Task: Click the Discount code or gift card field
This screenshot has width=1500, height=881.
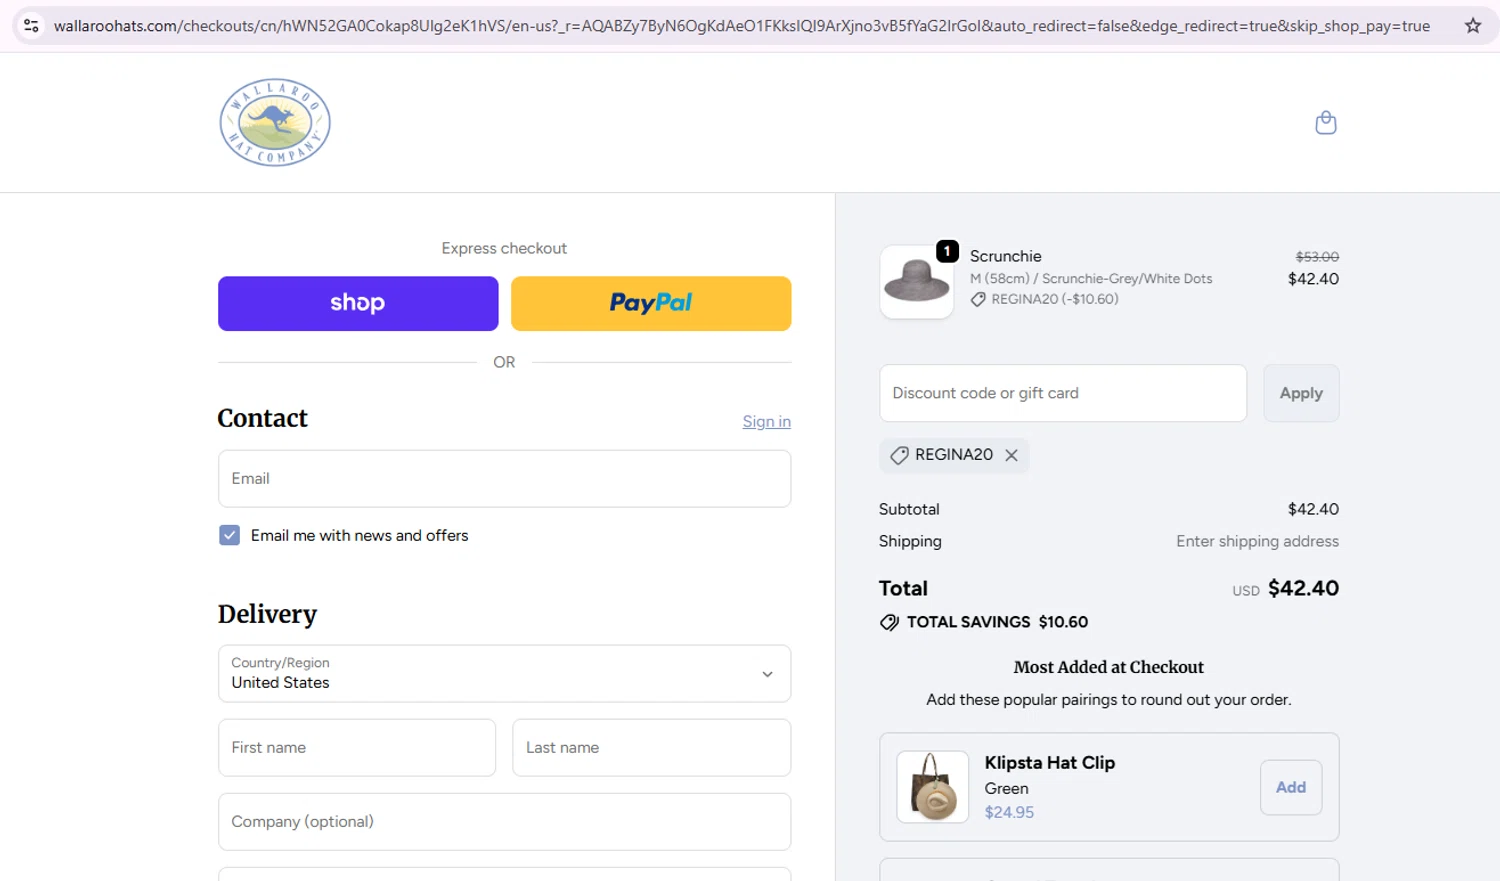Action: 1063,393
